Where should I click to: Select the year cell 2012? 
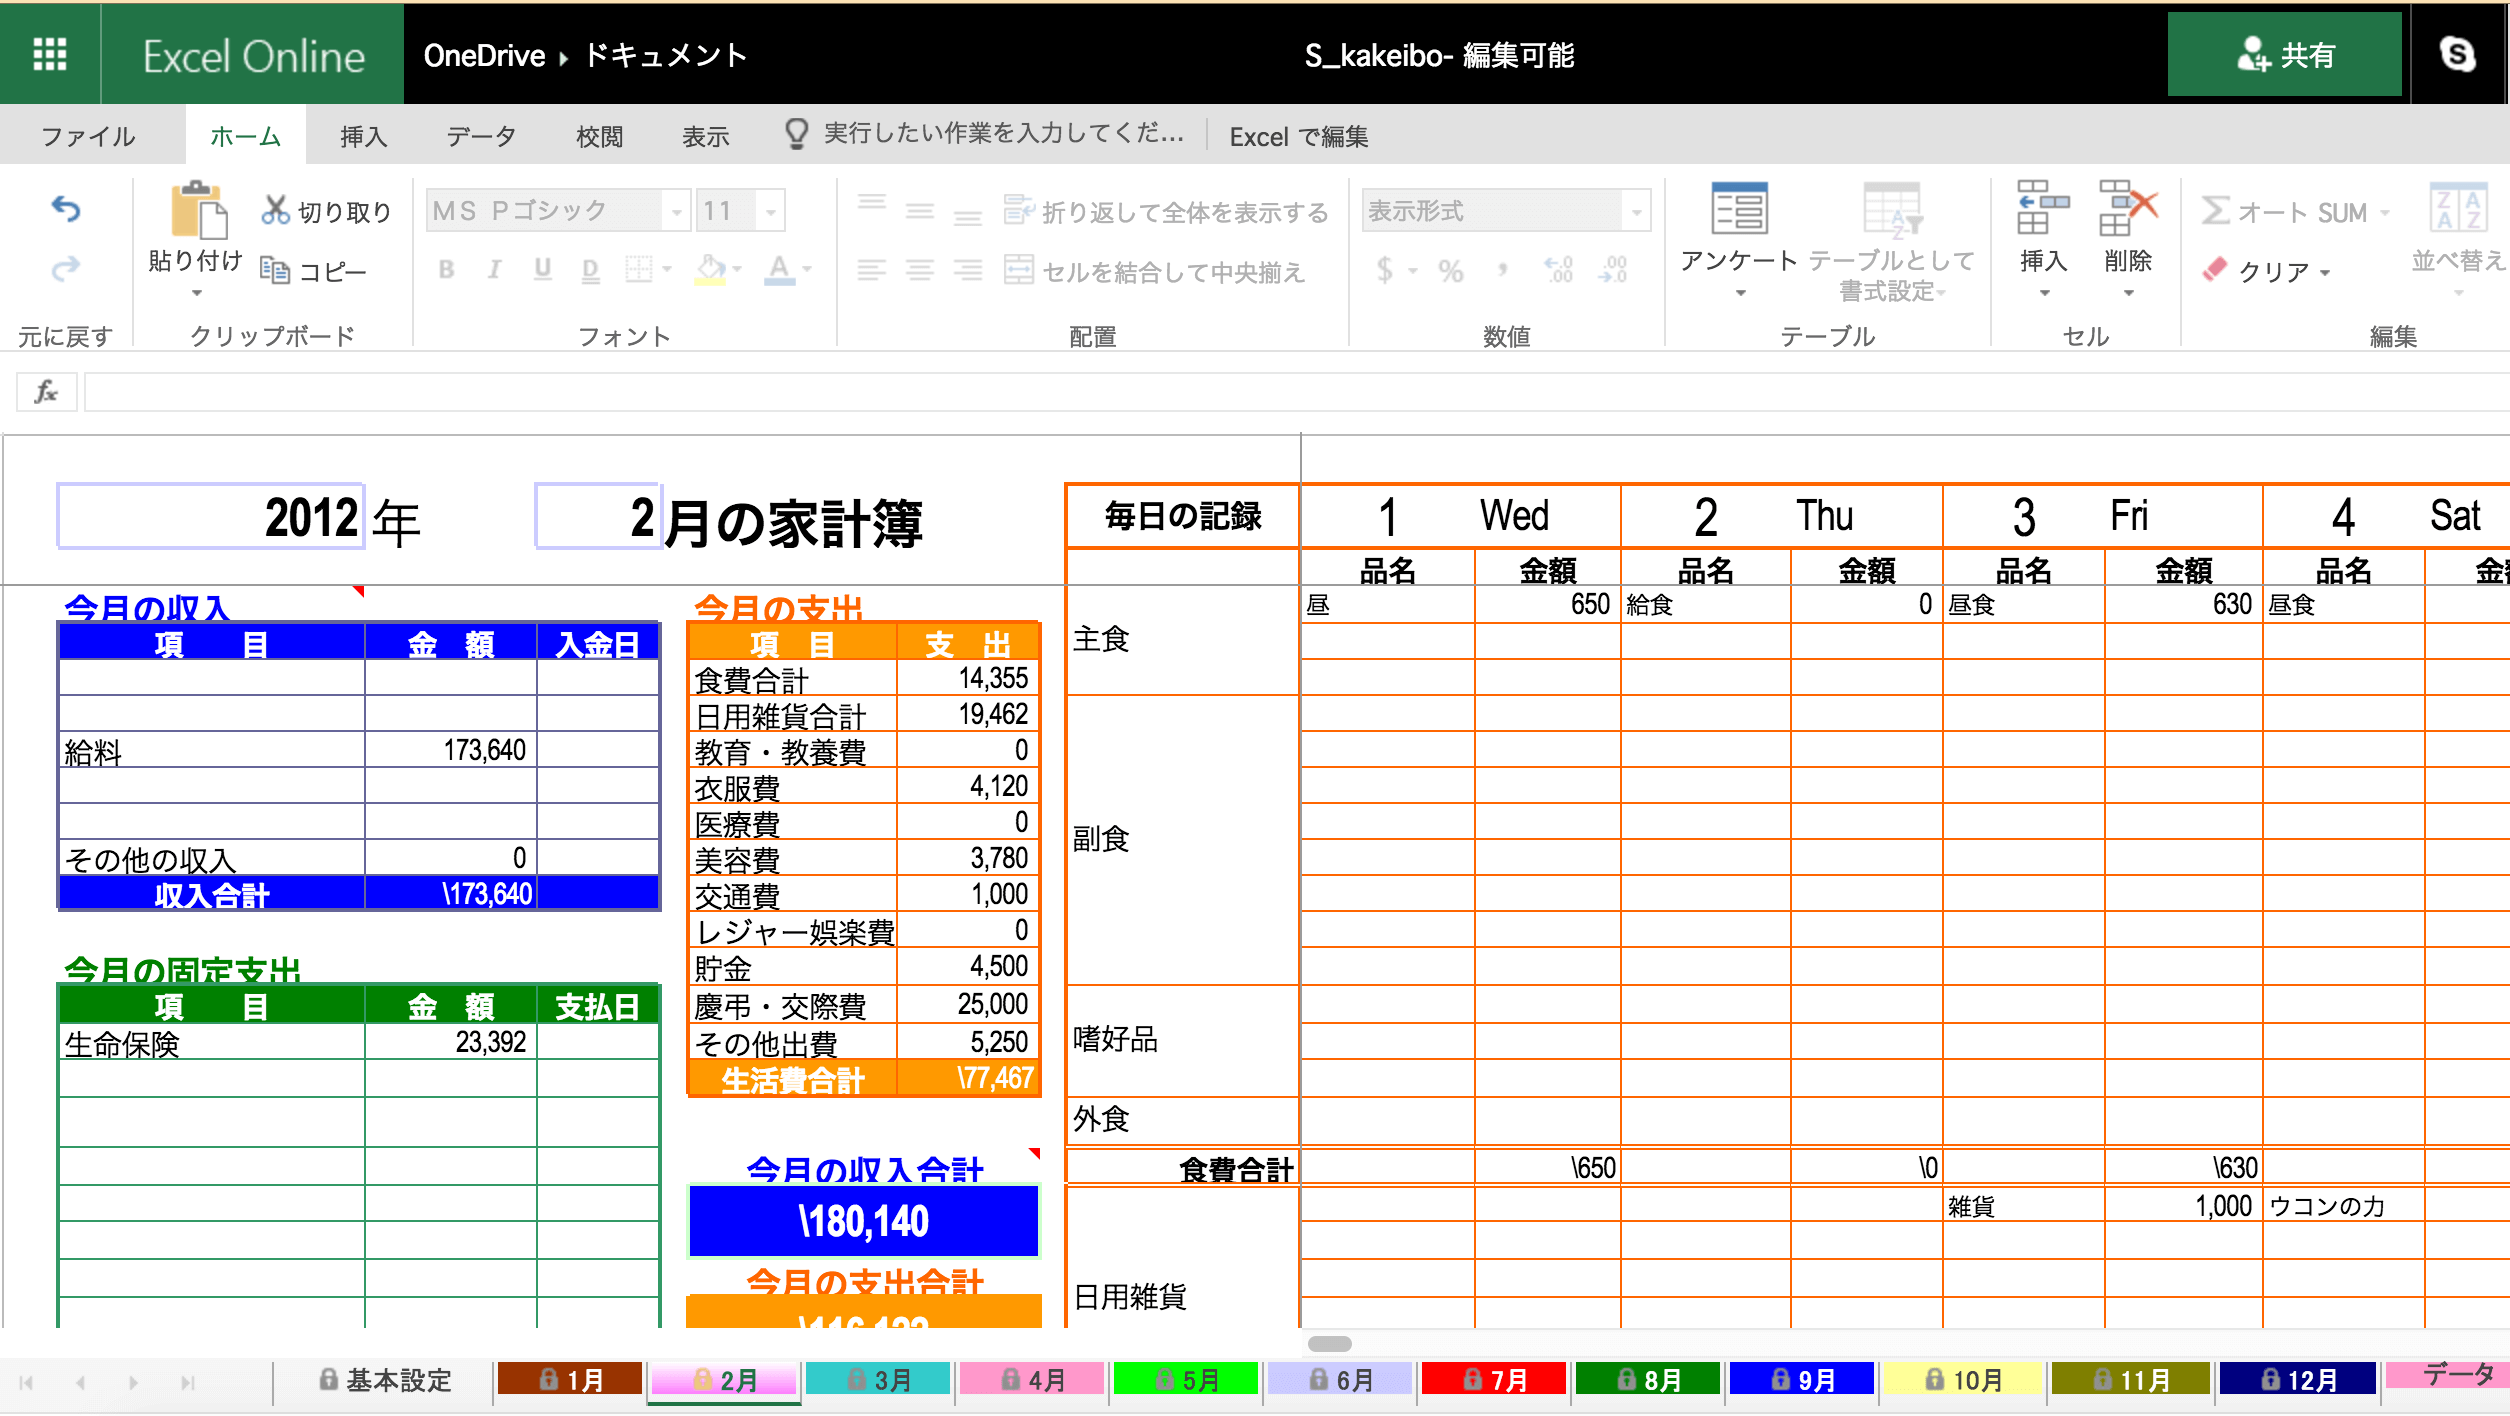[210, 517]
